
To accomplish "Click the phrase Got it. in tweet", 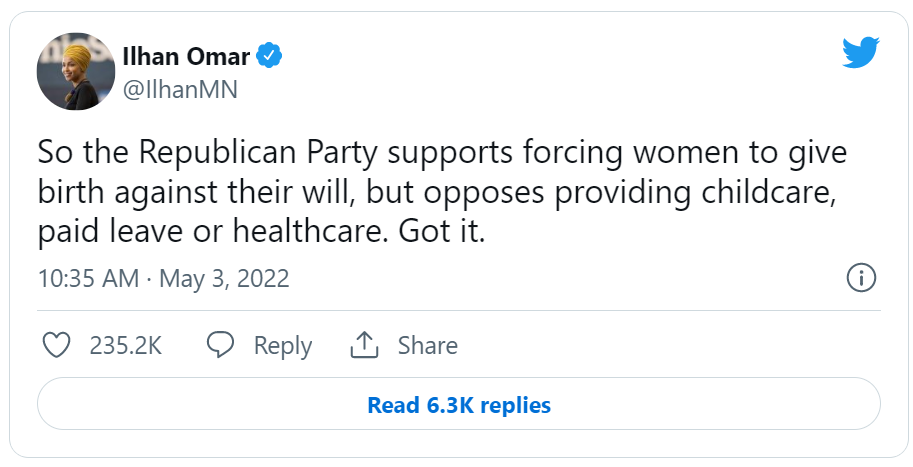I will click(441, 231).
